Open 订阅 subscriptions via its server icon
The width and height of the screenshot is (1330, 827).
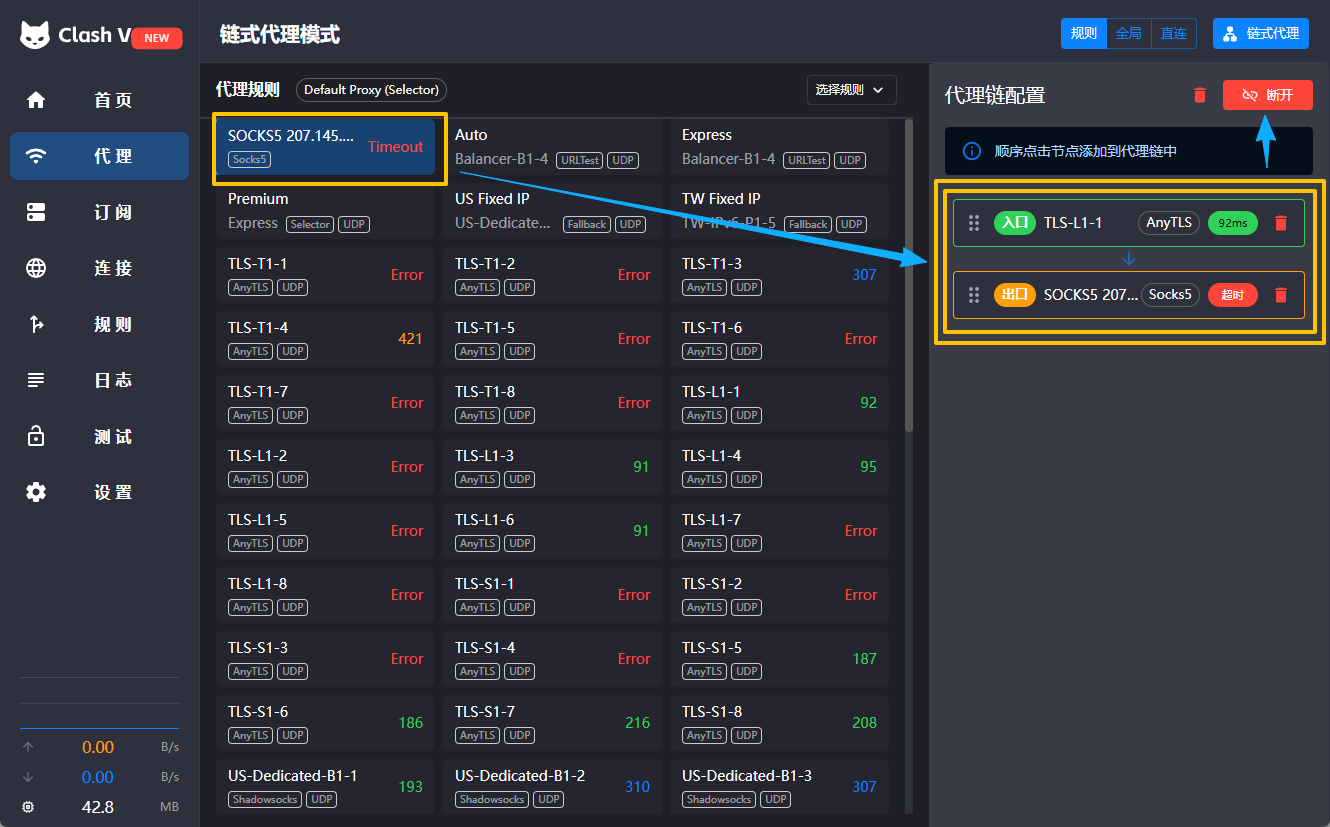click(36, 212)
